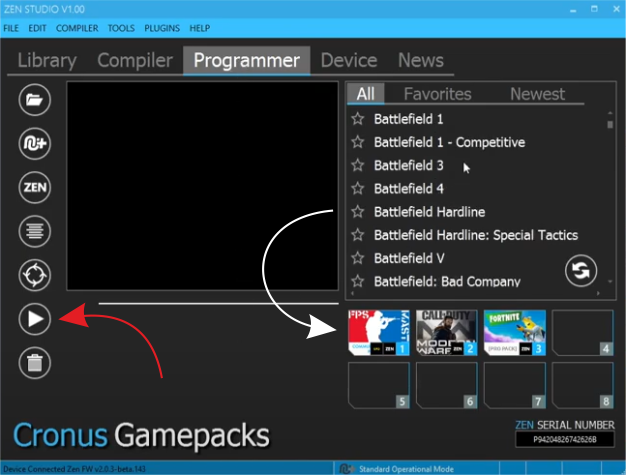Switch to the Device tab
Image resolution: width=626 pixels, height=475 pixels.
(x=348, y=61)
